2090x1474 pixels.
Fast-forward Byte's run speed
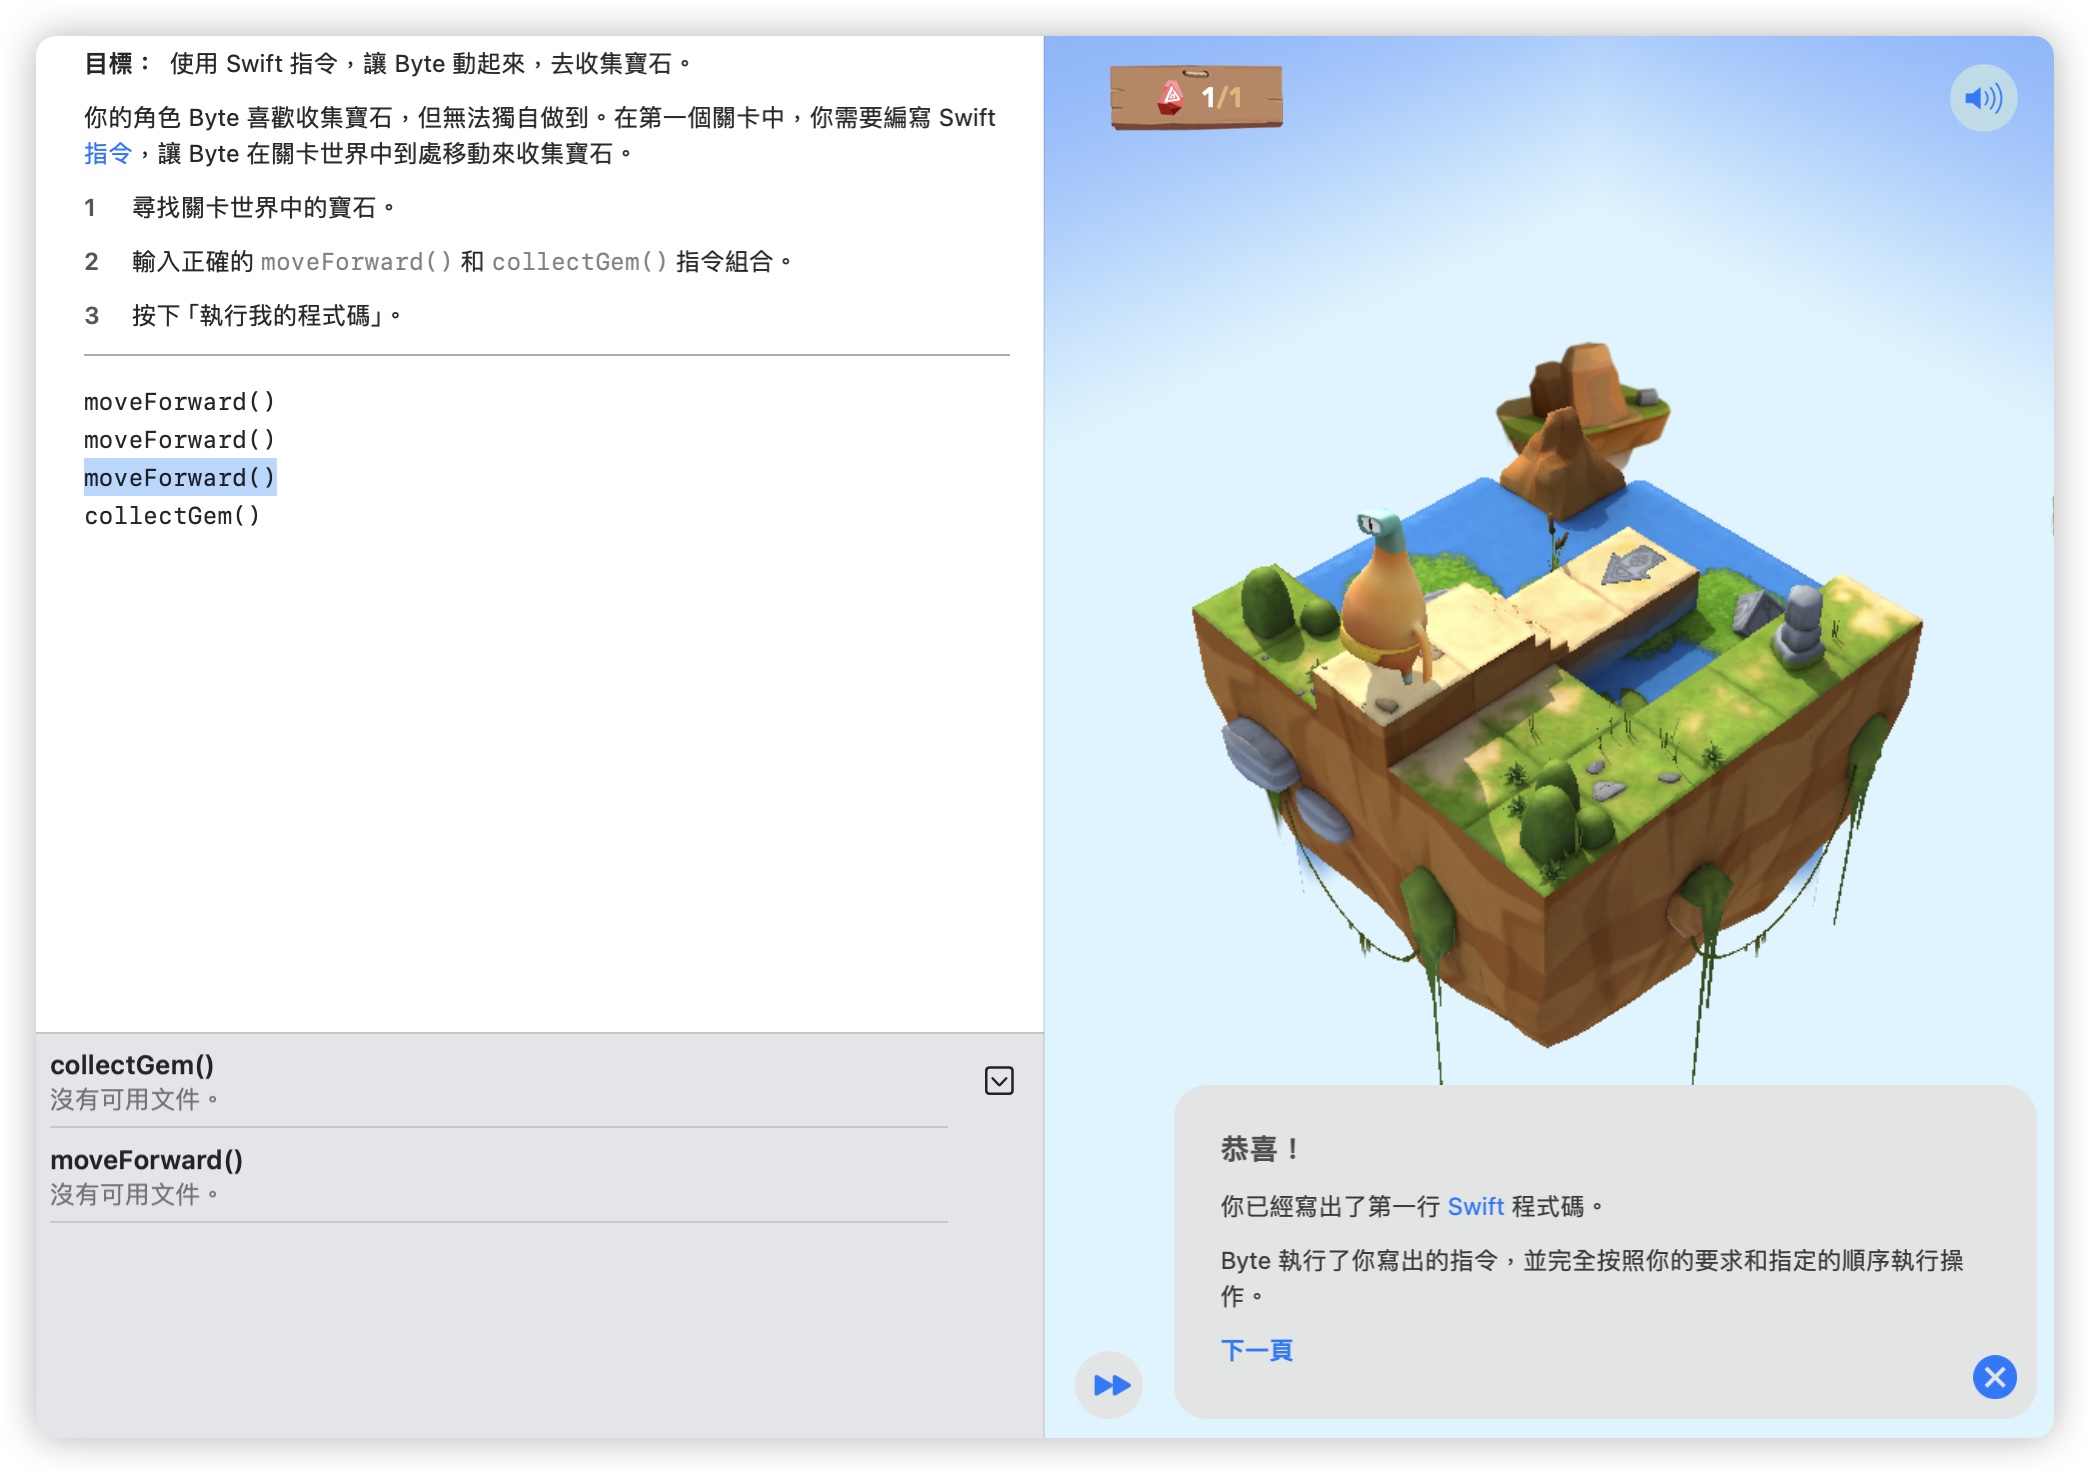1109,1385
